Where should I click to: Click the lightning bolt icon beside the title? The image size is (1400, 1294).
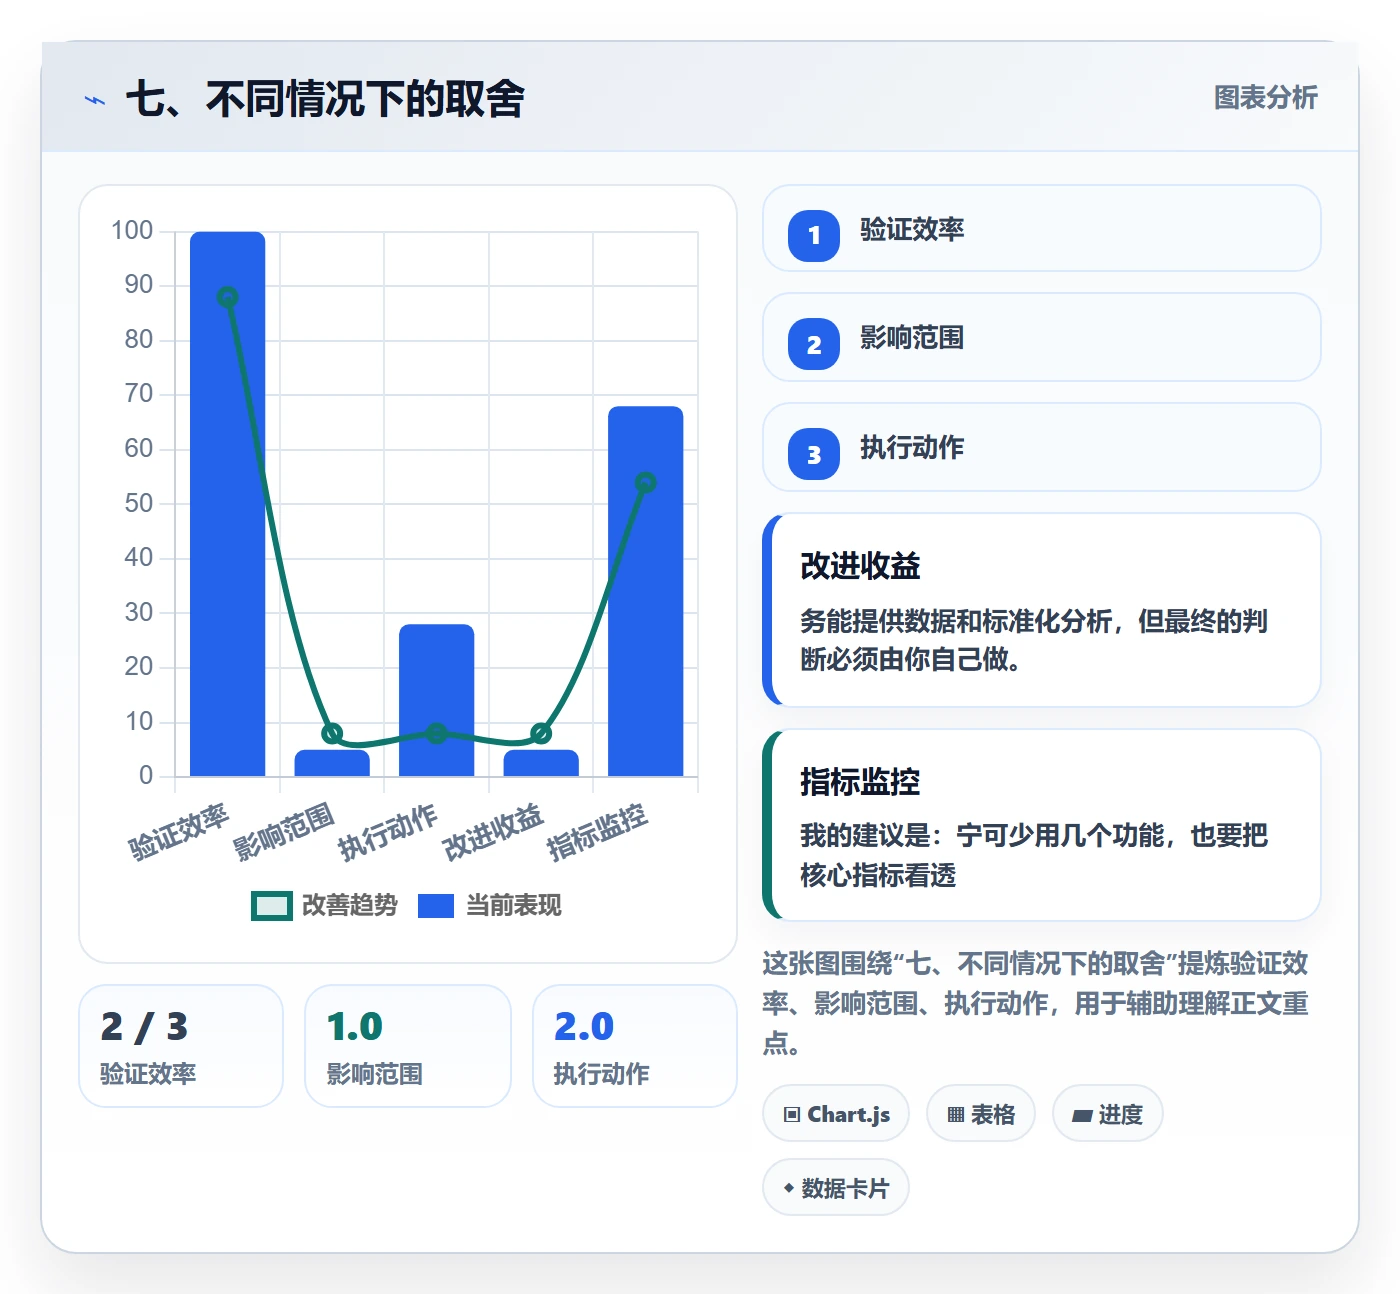click(95, 100)
